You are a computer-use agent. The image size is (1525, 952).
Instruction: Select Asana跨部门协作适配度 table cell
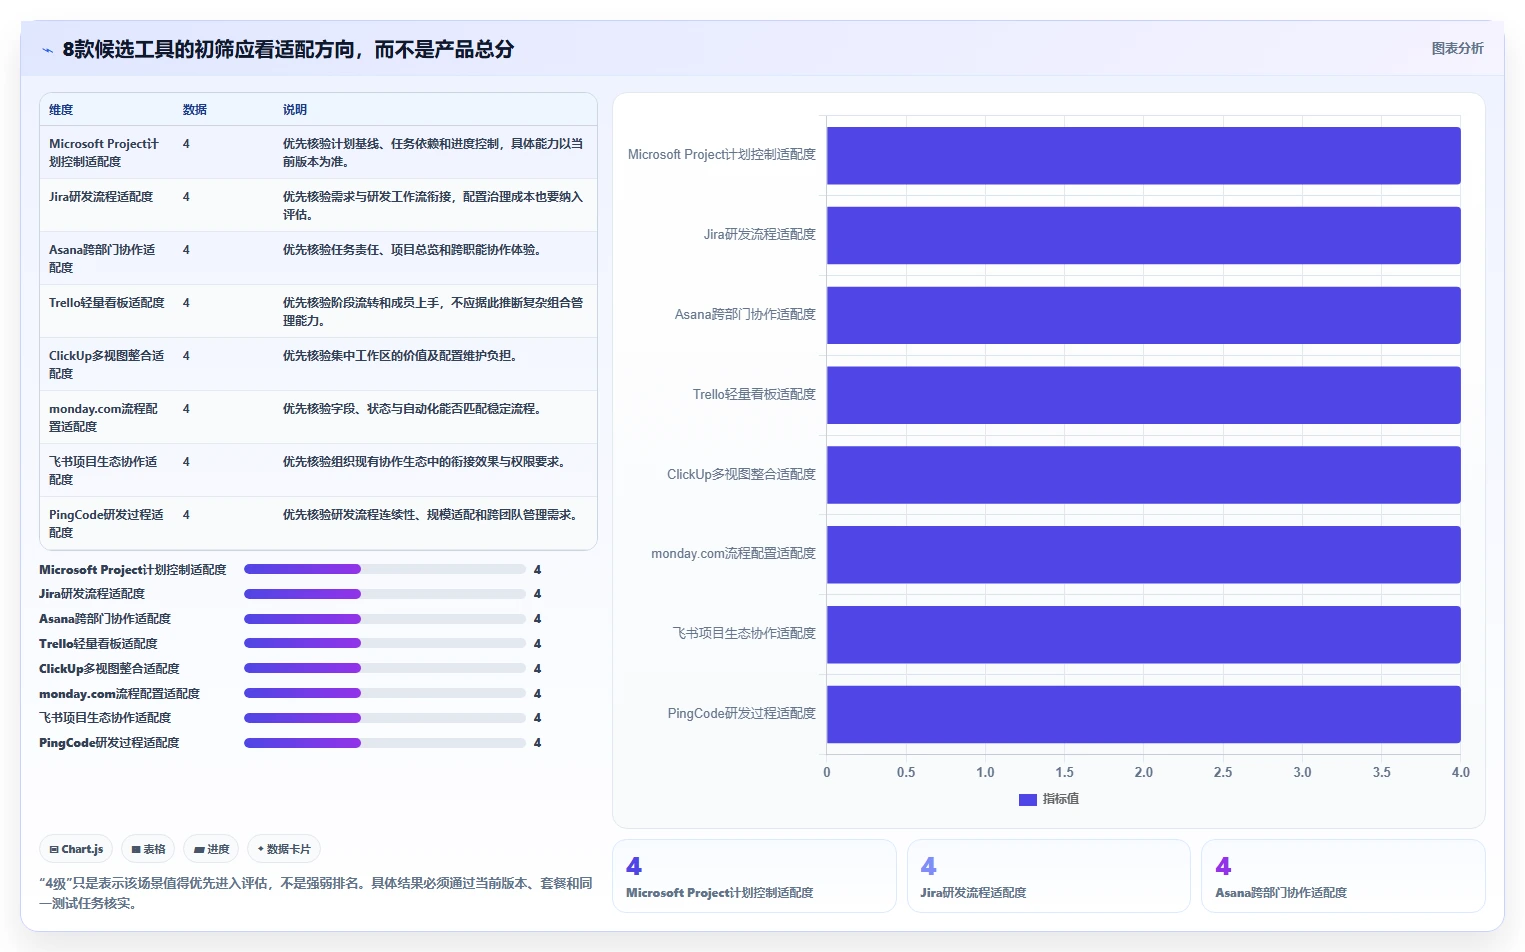(103, 258)
